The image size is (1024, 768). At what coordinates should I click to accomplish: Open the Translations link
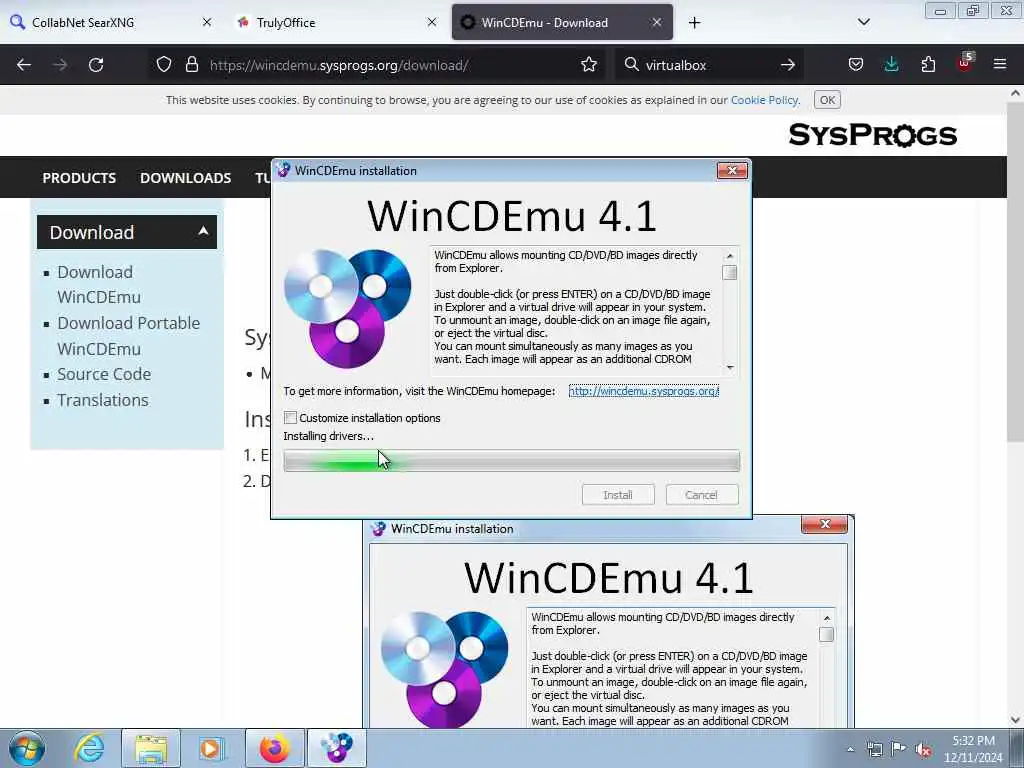pyautogui.click(x=103, y=400)
